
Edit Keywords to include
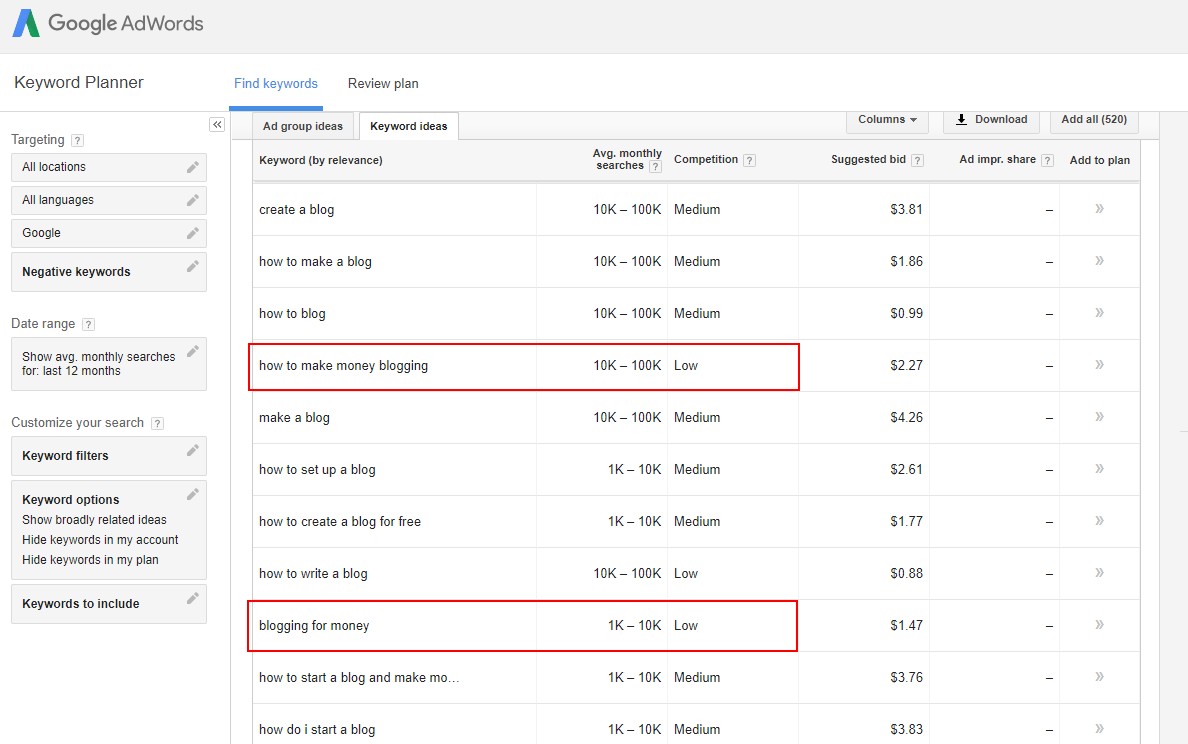pos(192,598)
